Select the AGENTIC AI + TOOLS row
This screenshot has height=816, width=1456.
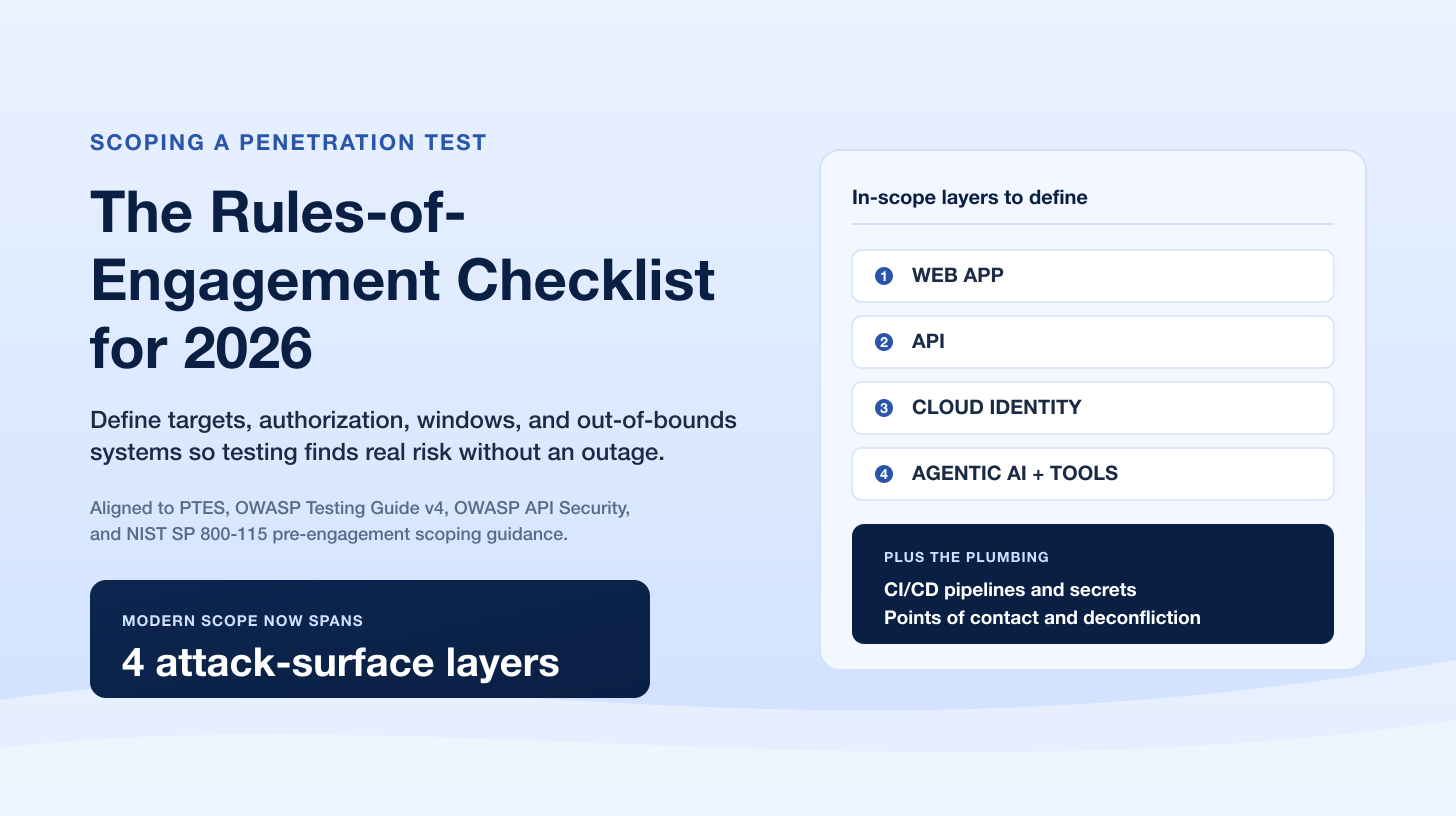click(1093, 474)
